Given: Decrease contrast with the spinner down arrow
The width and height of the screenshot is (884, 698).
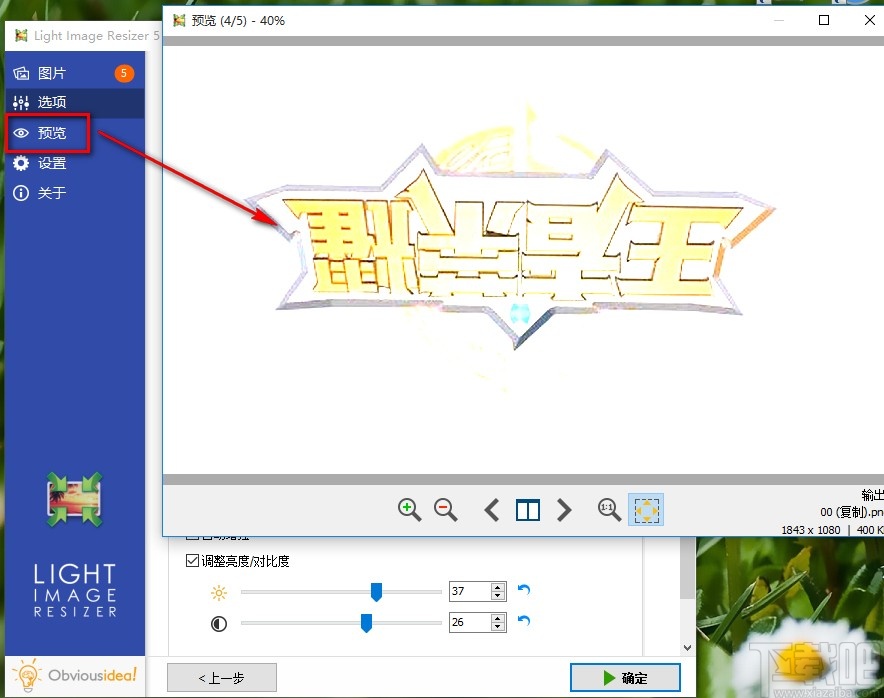Looking at the screenshot, I should click(x=498, y=627).
